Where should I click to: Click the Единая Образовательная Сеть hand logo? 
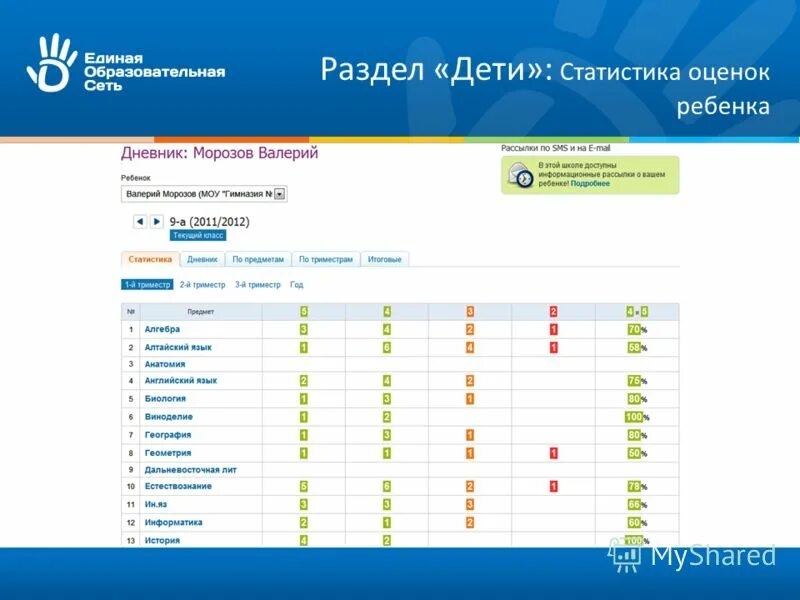click(x=51, y=63)
